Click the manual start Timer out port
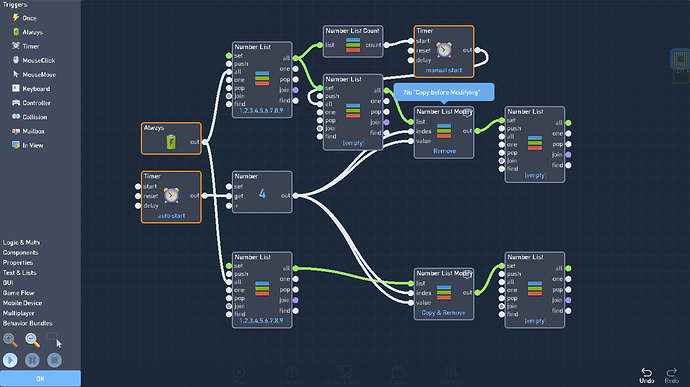 (477, 50)
